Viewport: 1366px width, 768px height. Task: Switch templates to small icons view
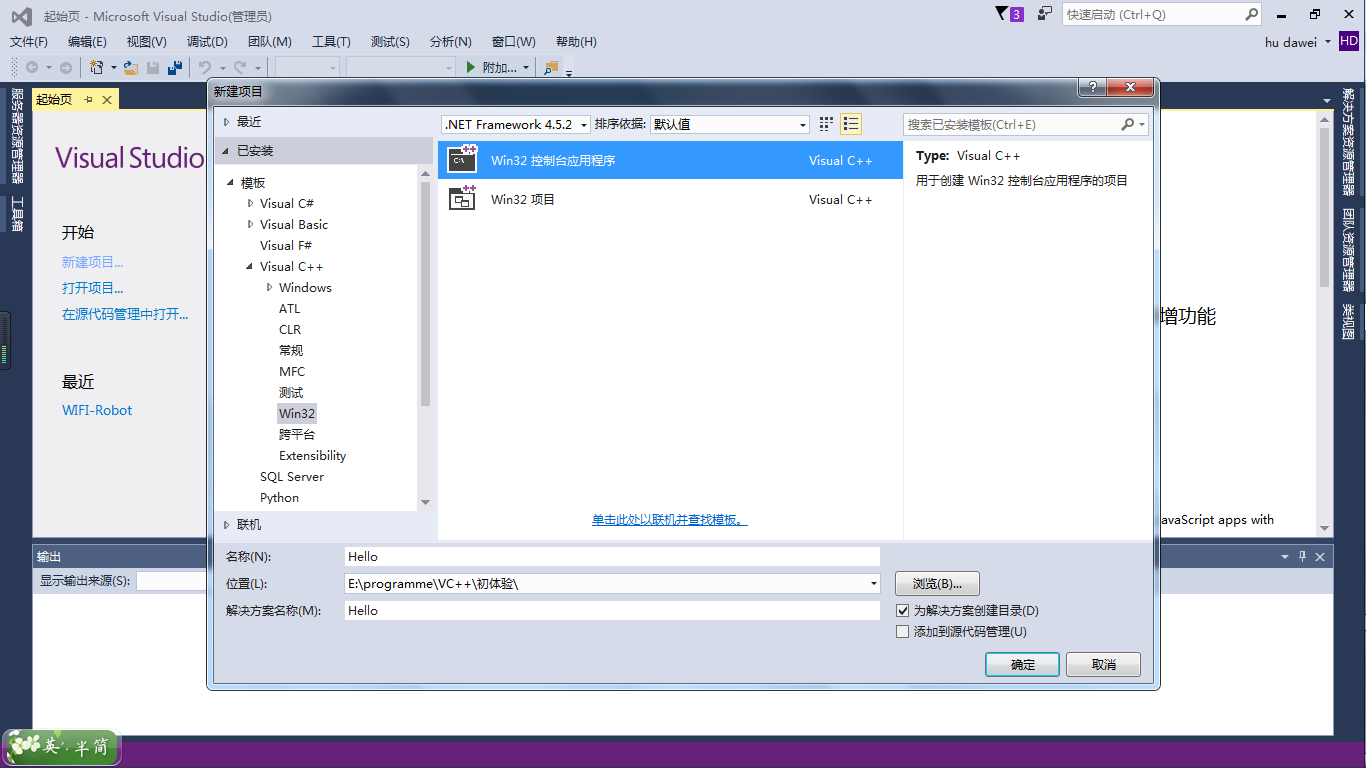(x=826, y=124)
